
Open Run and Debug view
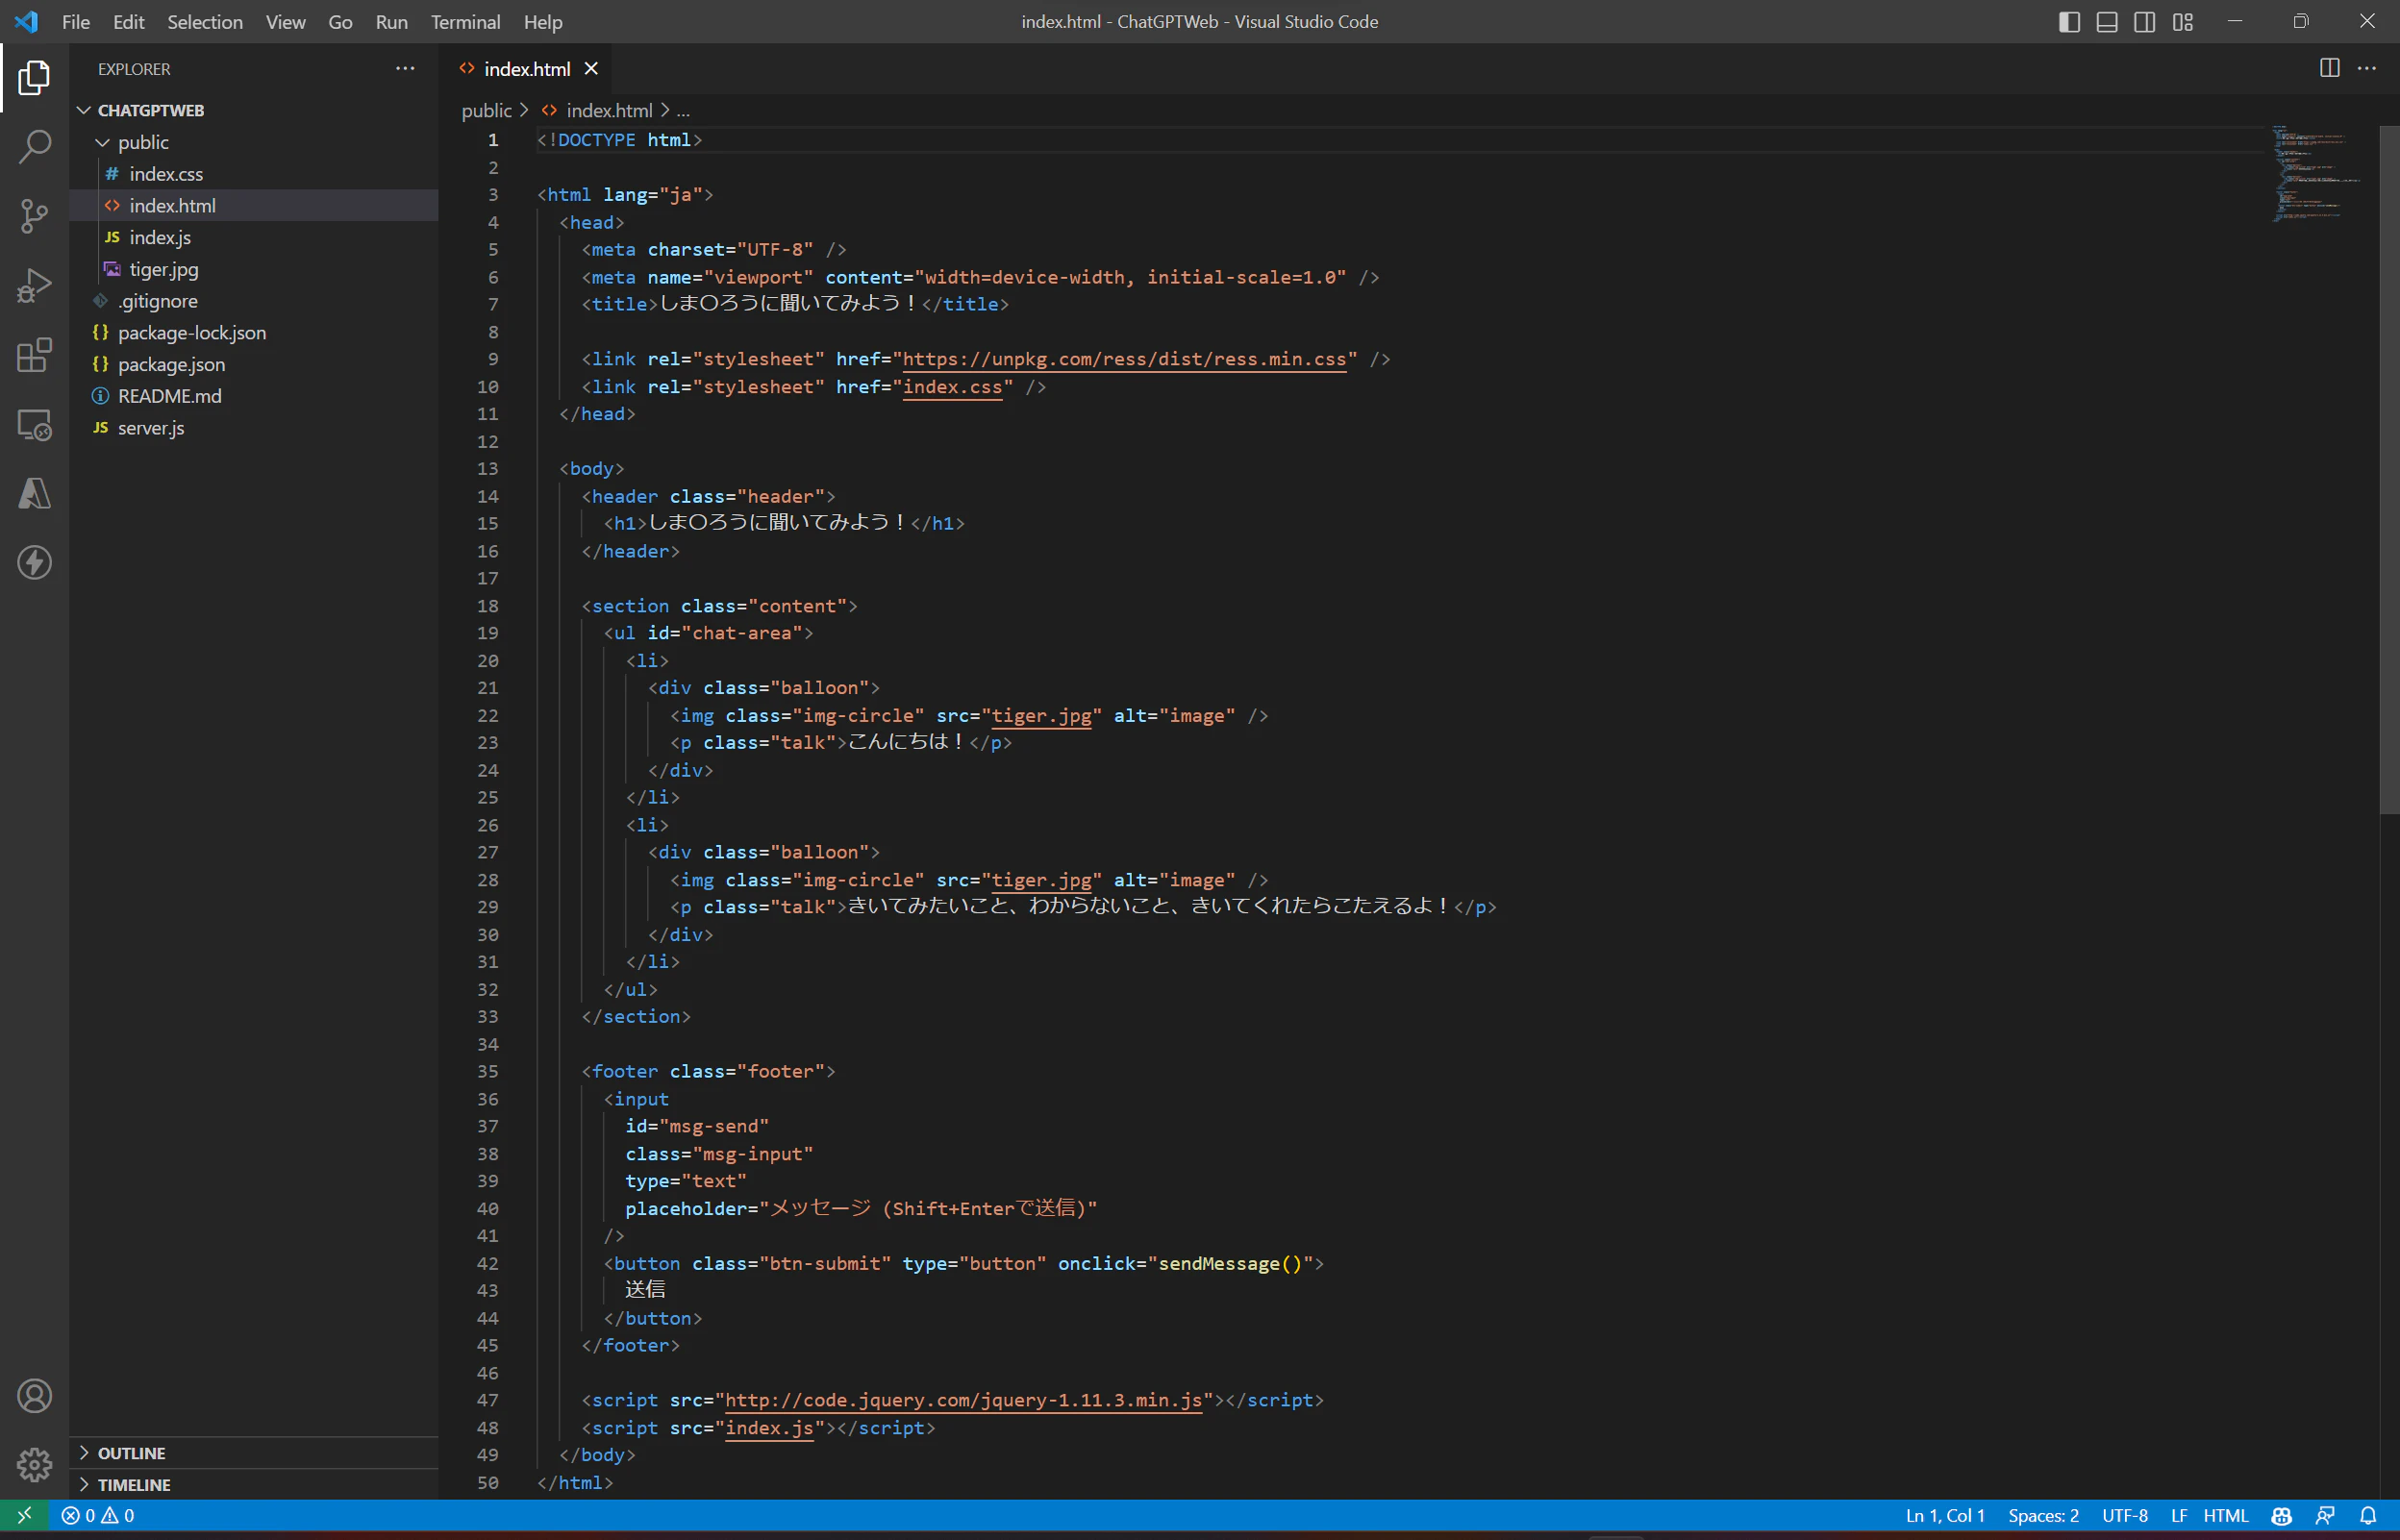point(34,286)
